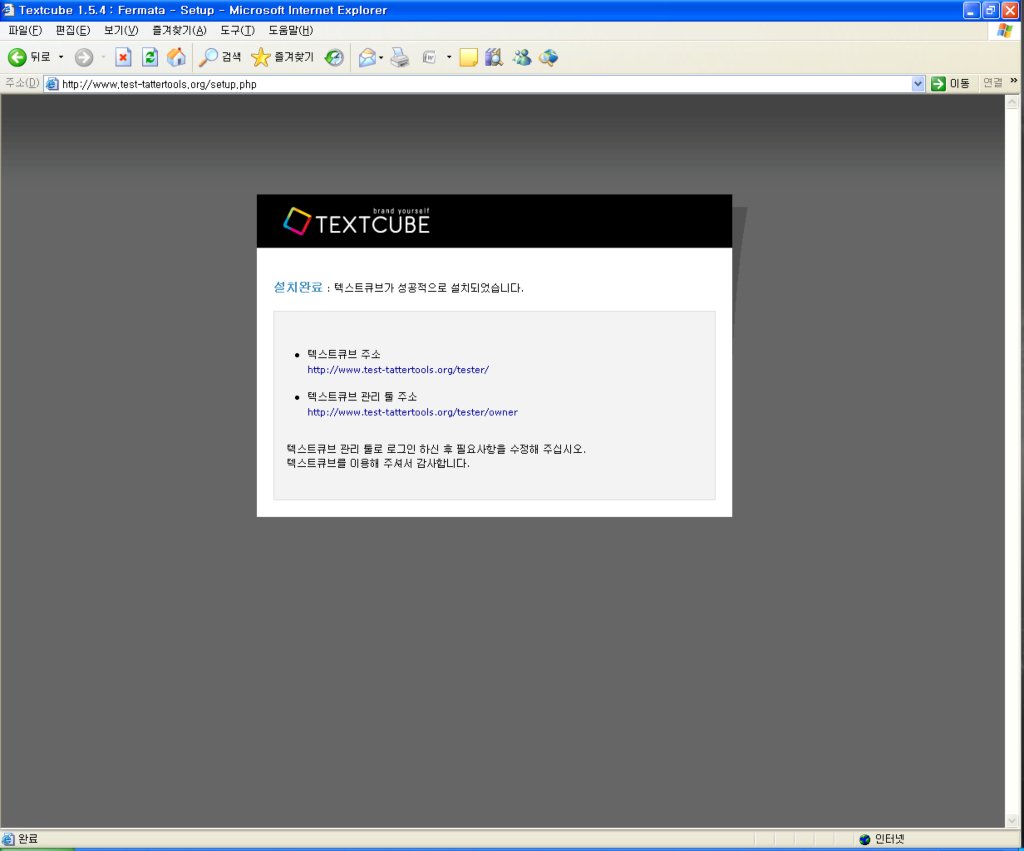Click the 완료 status bar text
The width and height of the screenshot is (1024, 851).
27,839
